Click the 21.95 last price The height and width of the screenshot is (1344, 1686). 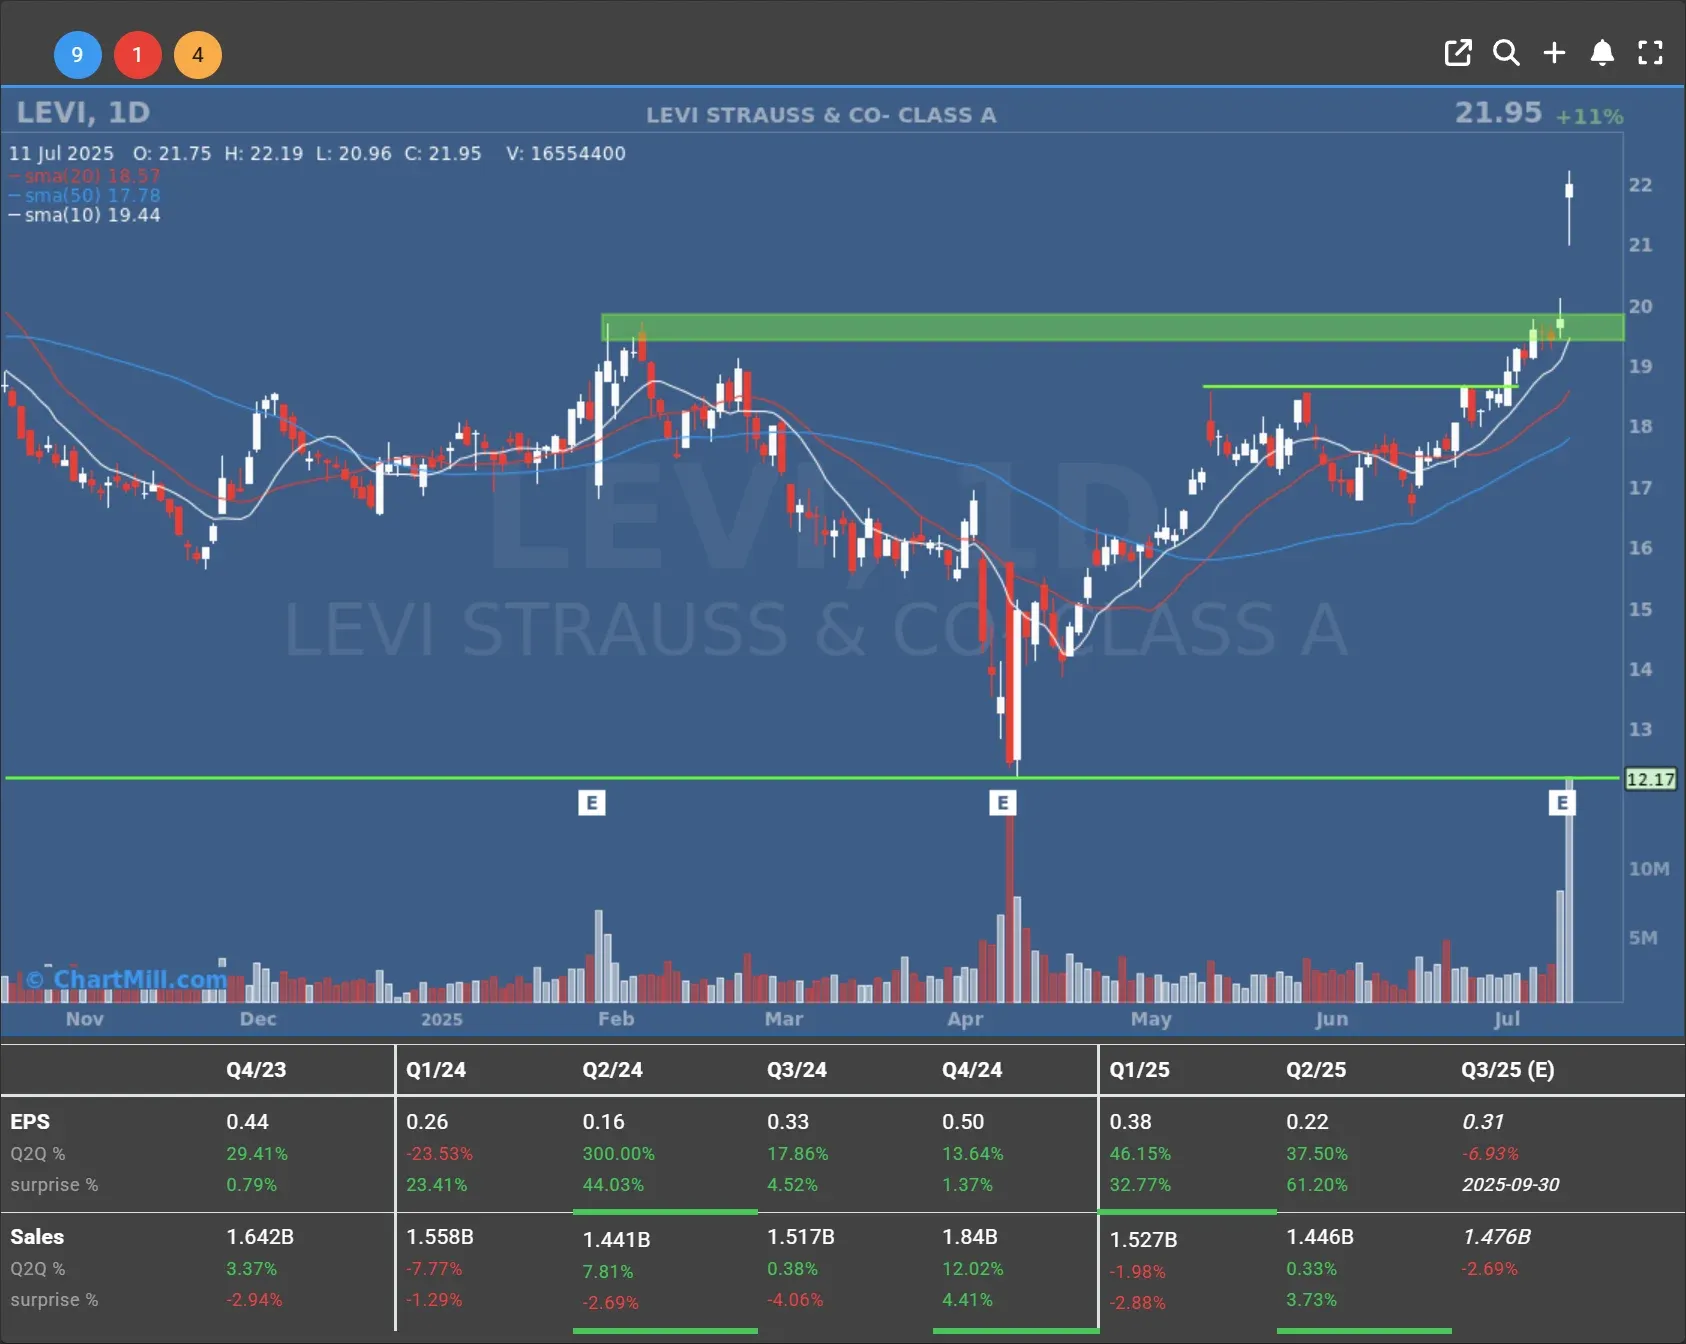tap(1498, 112)
